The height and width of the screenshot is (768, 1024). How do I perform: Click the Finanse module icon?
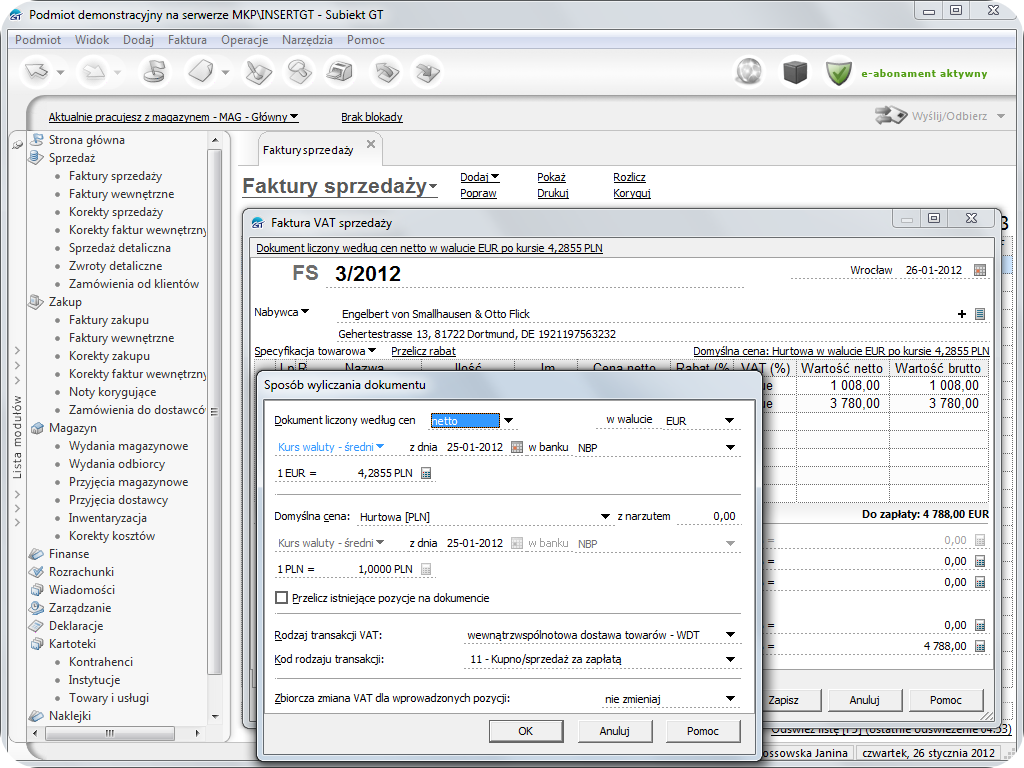click(37, 554)
